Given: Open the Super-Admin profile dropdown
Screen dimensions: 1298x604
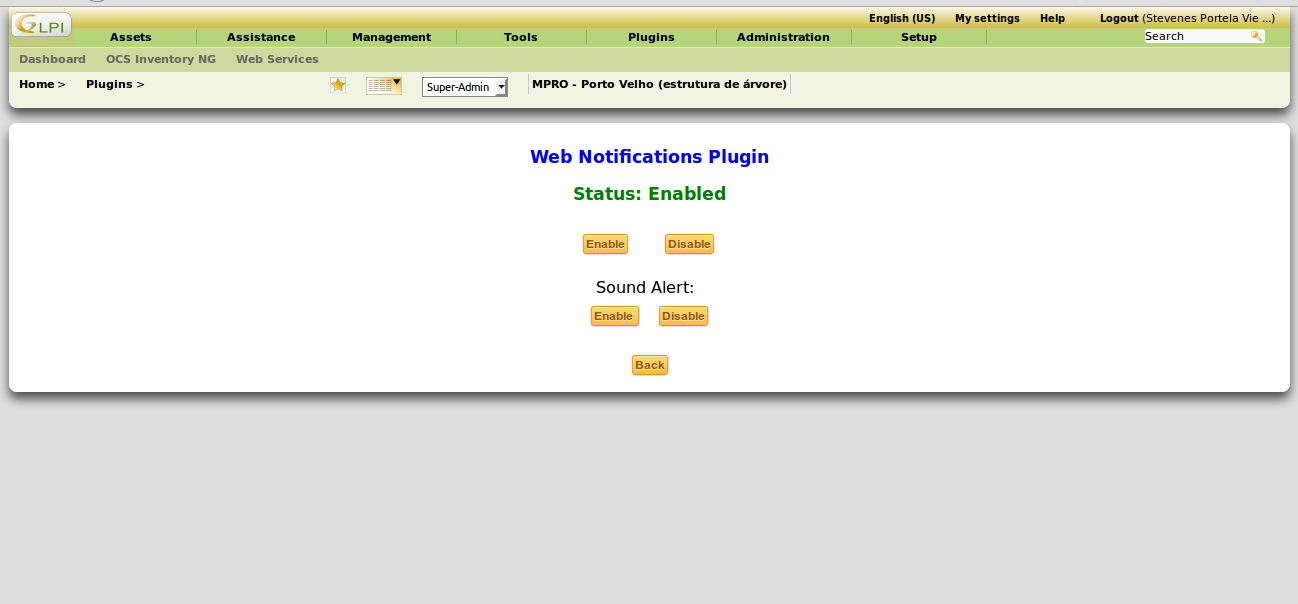Looking at the screenshot, I should click(x=465, y=87).
